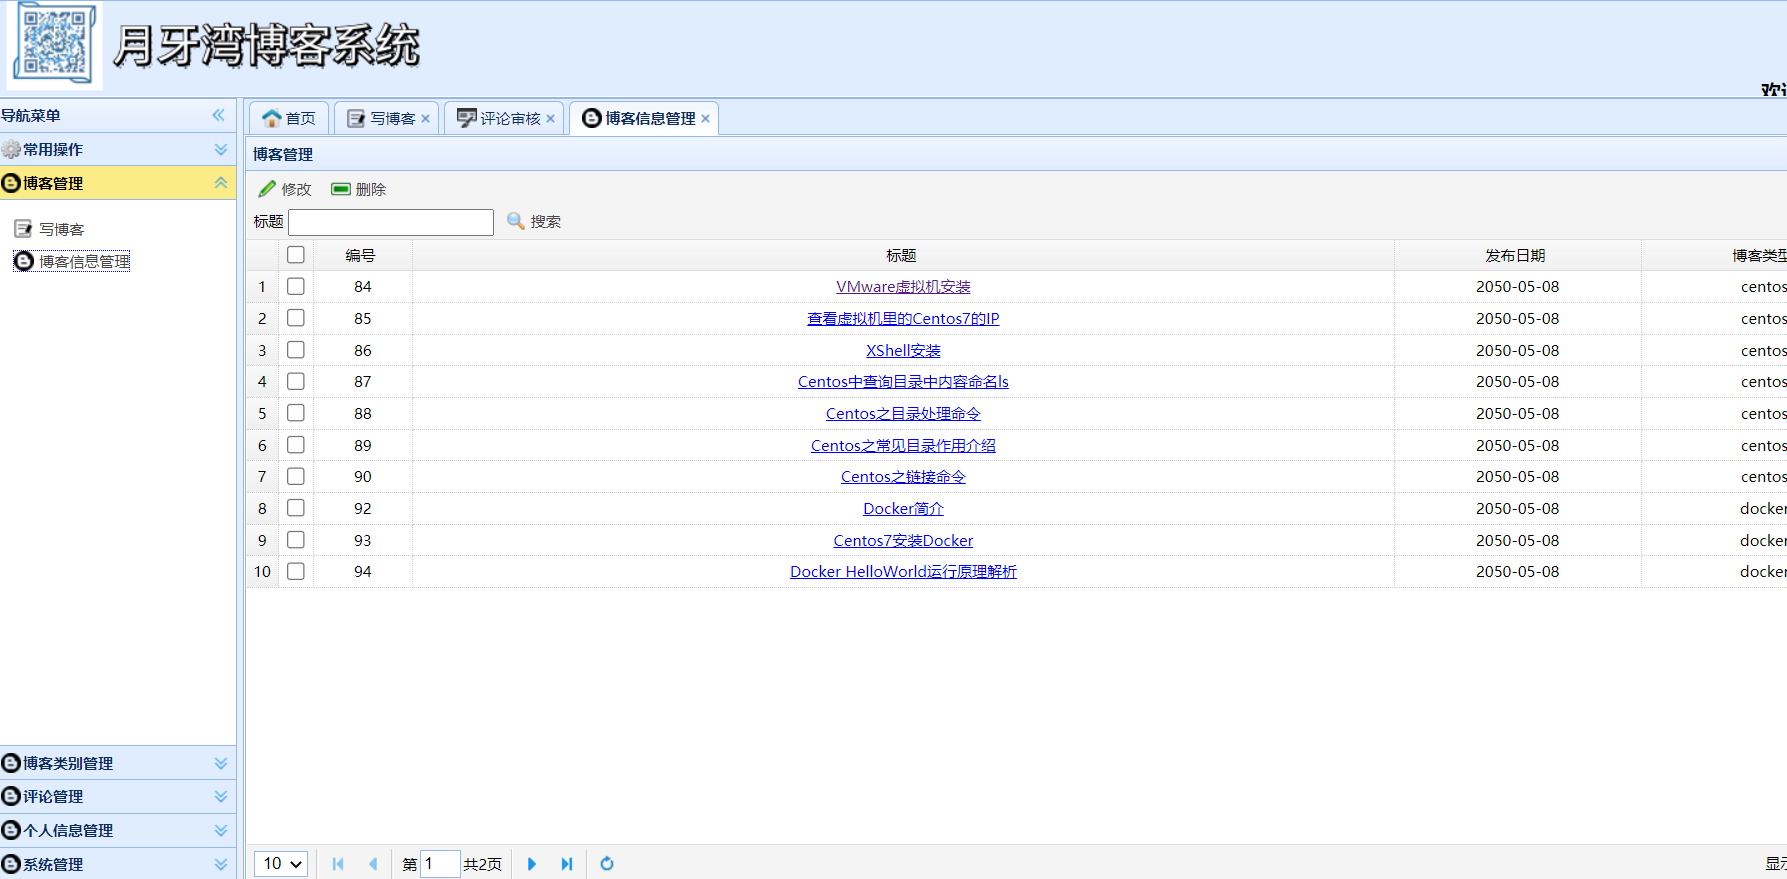Viewport: 1787px width, 879px height.
Task: Check the row for blog number 93
Action: pos(296,540)
